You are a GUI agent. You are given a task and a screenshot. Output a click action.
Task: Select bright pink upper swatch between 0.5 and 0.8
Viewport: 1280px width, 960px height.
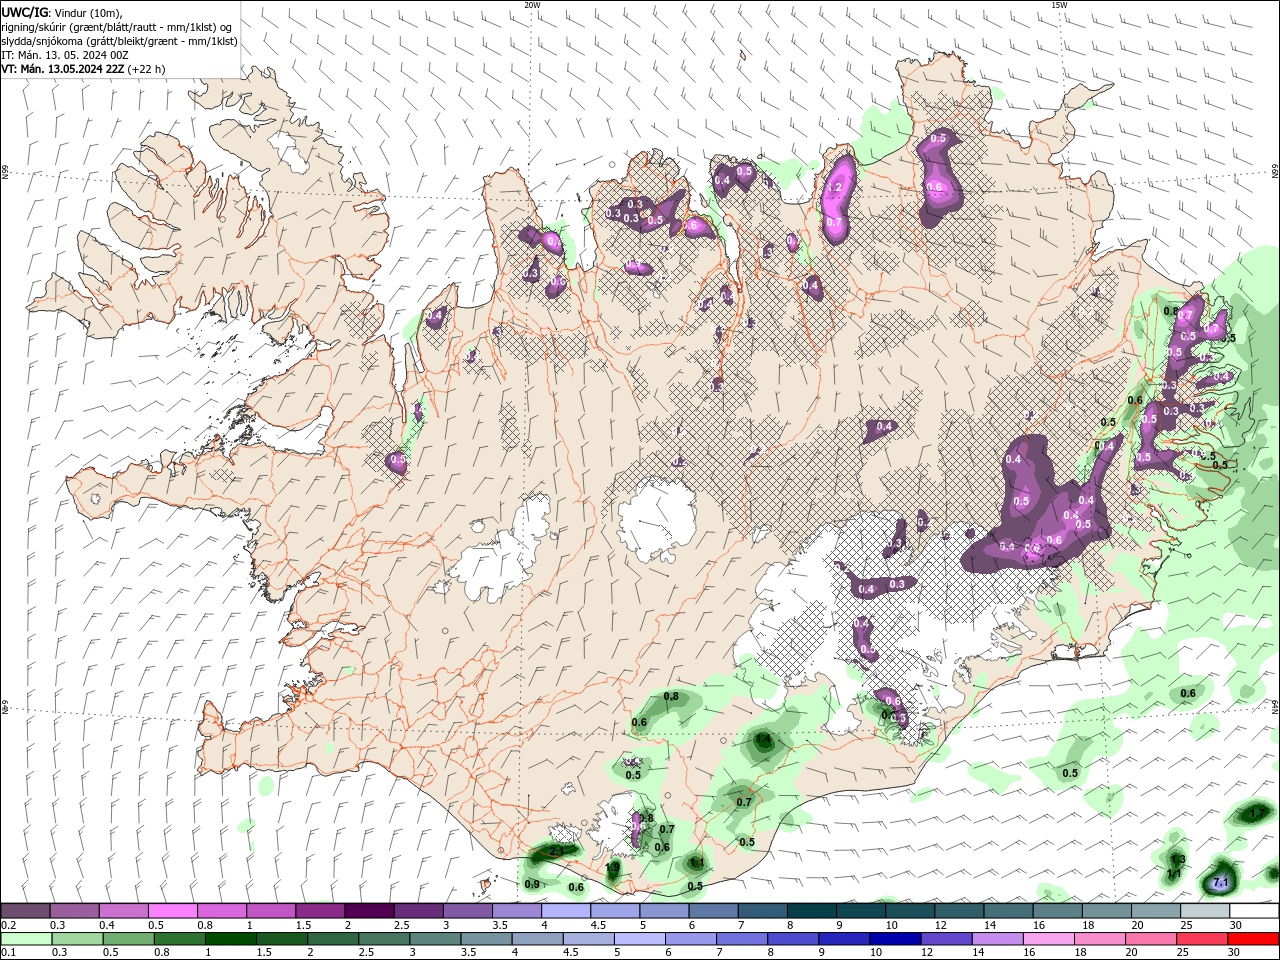(x=172, y=911)
